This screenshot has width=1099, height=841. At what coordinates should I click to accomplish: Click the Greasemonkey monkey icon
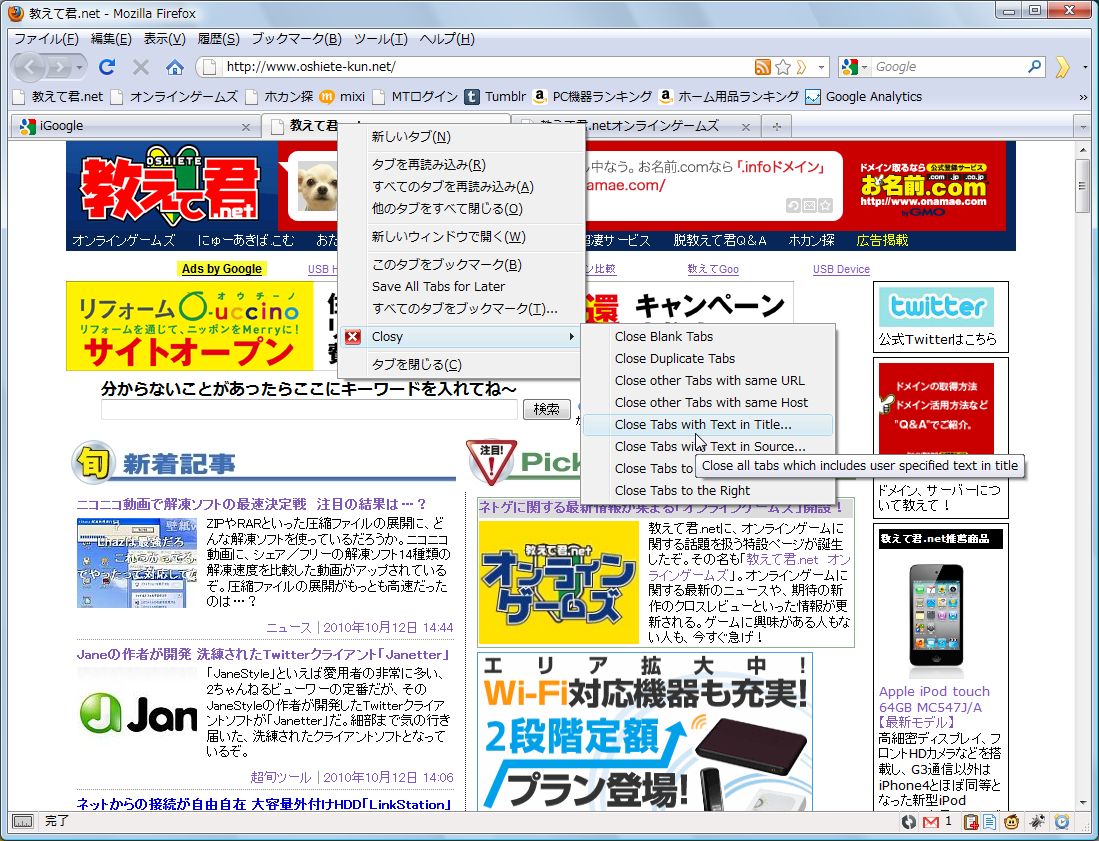pyautogui.click(x=1012, y=822)
